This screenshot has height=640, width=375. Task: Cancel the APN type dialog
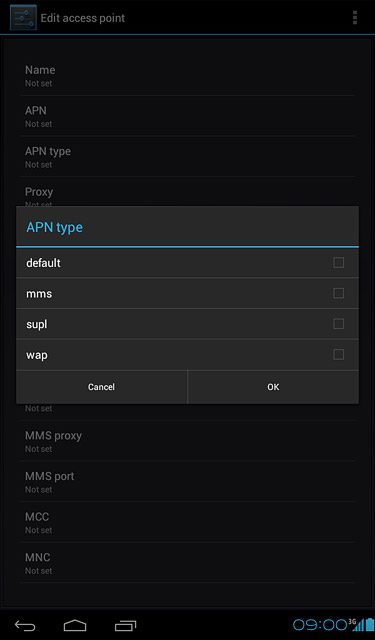point(102,387)
